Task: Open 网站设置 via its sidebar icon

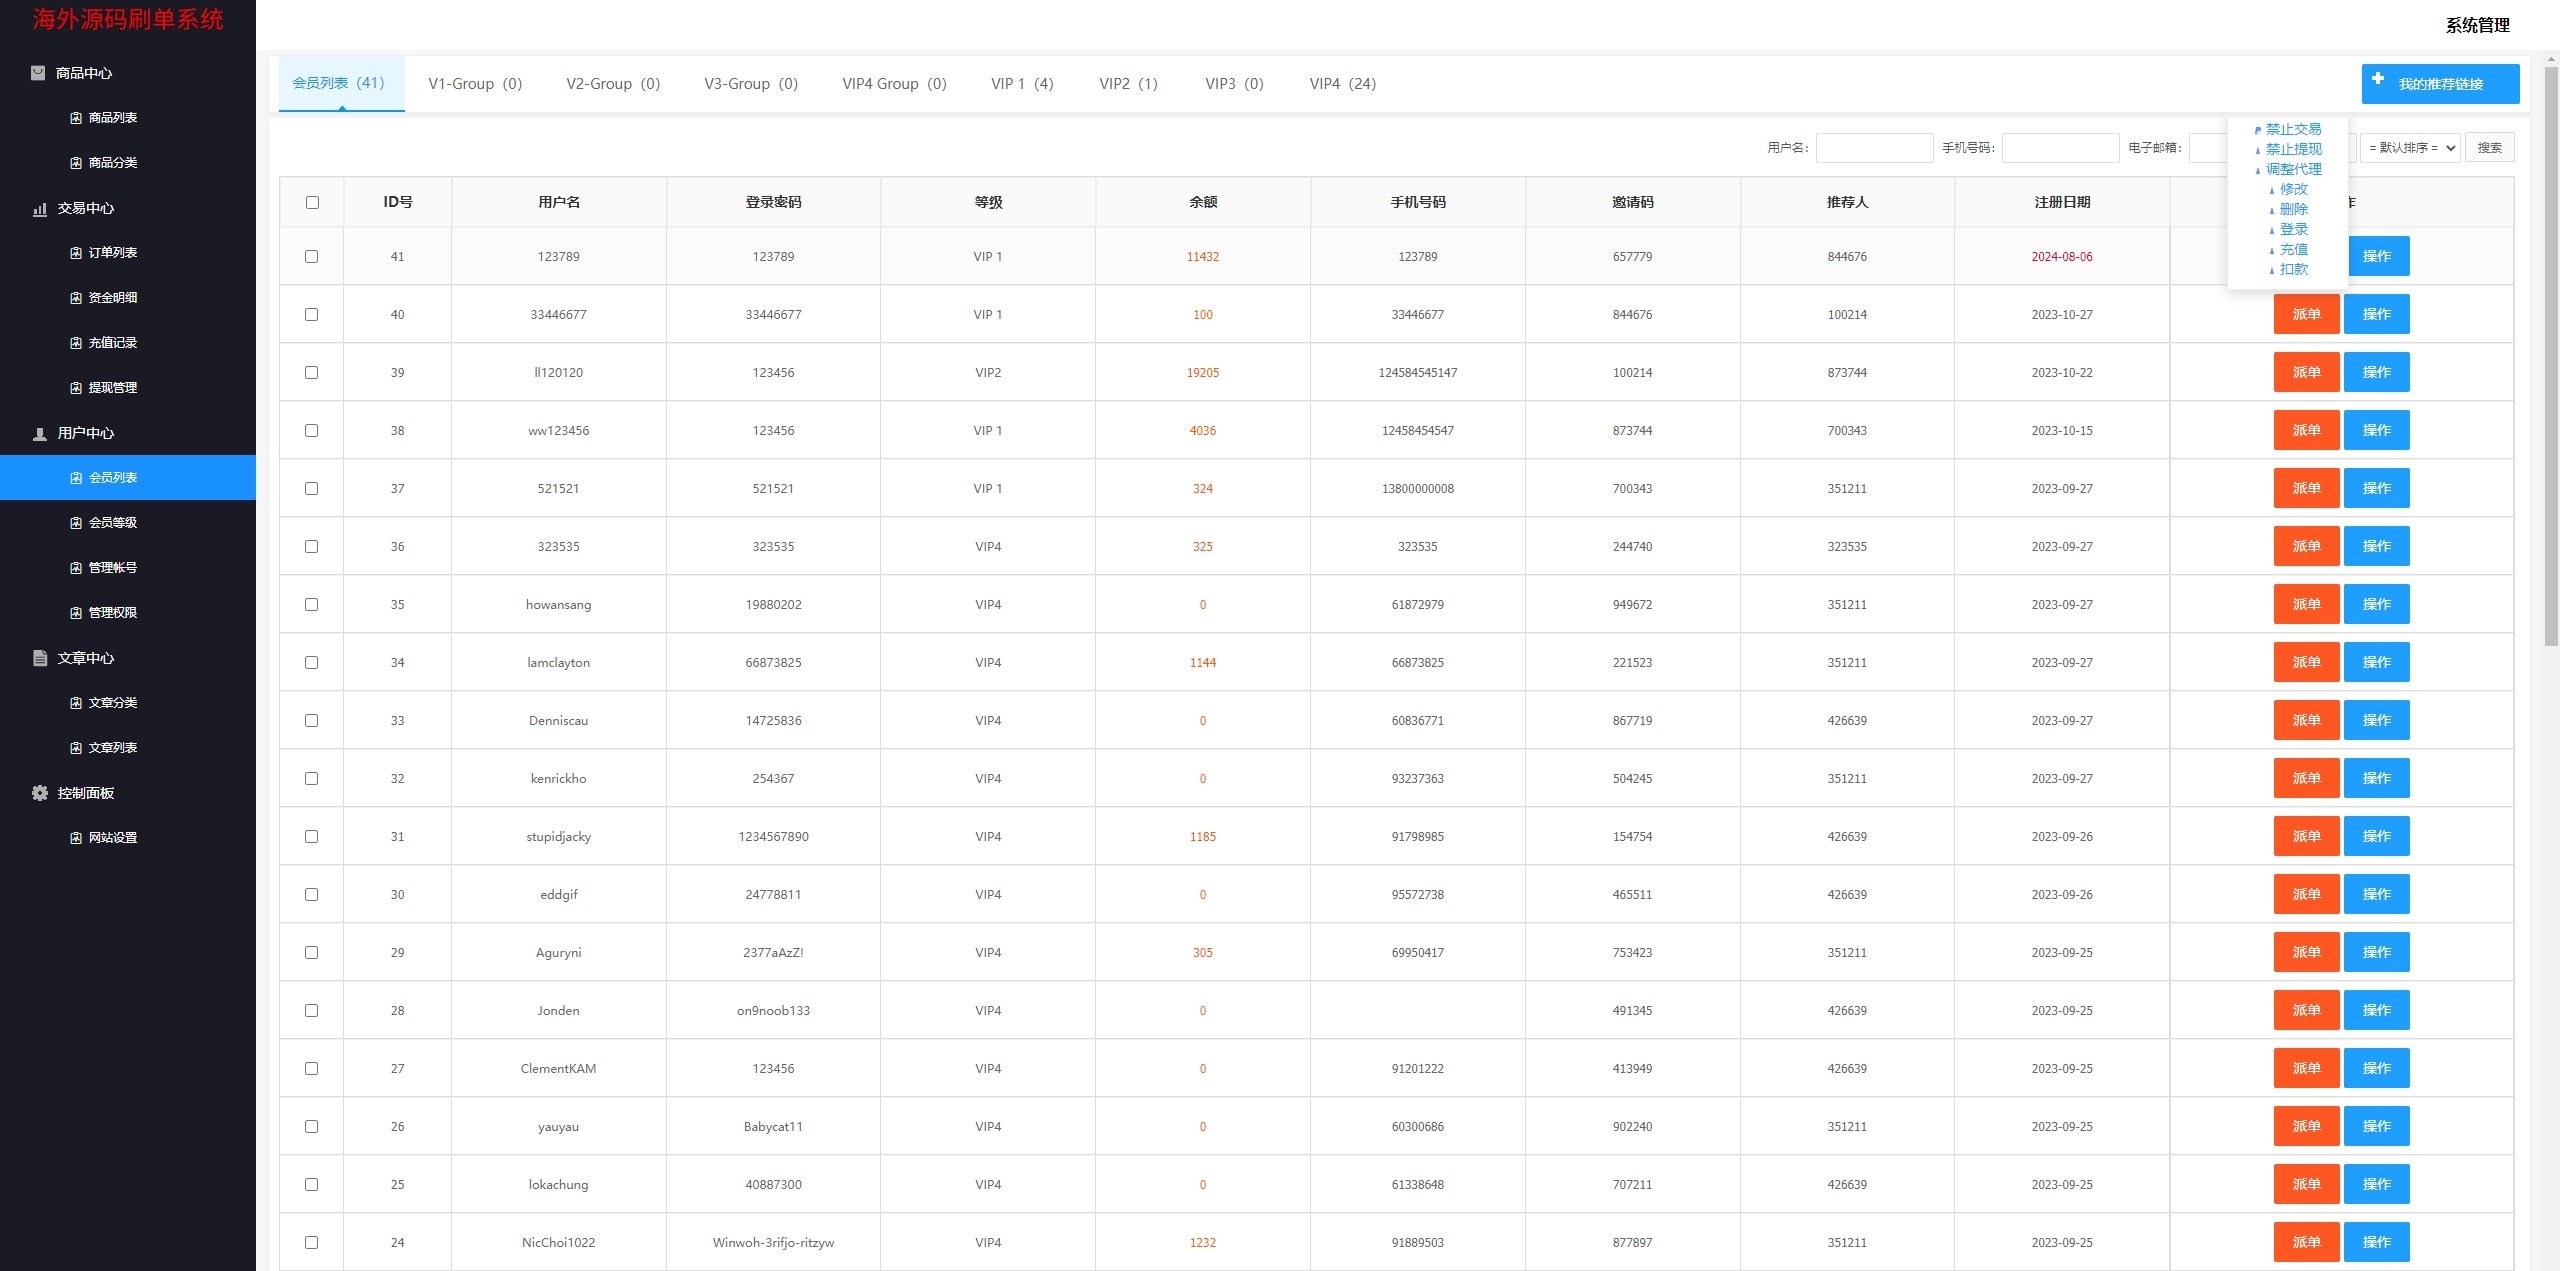Action: tap(76, 838)
